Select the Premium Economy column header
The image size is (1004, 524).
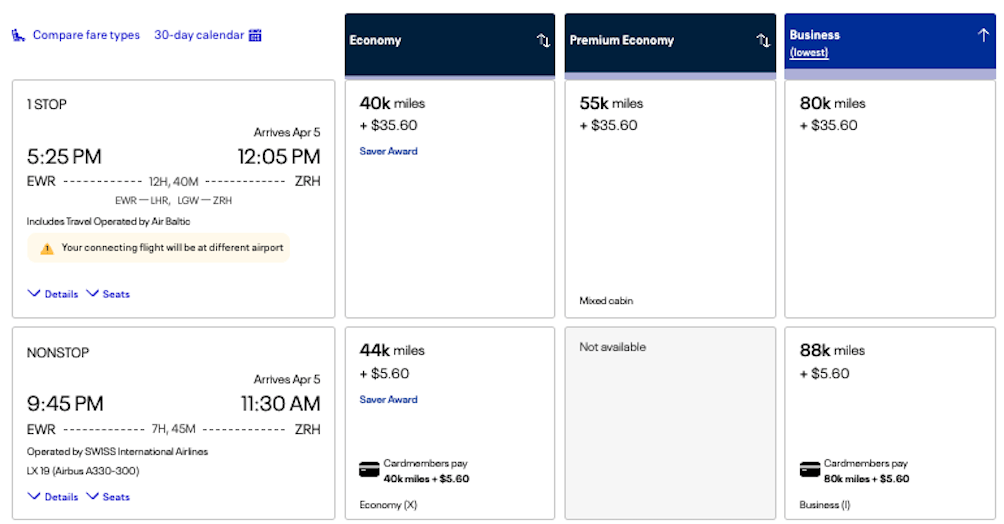pos(650,41)
